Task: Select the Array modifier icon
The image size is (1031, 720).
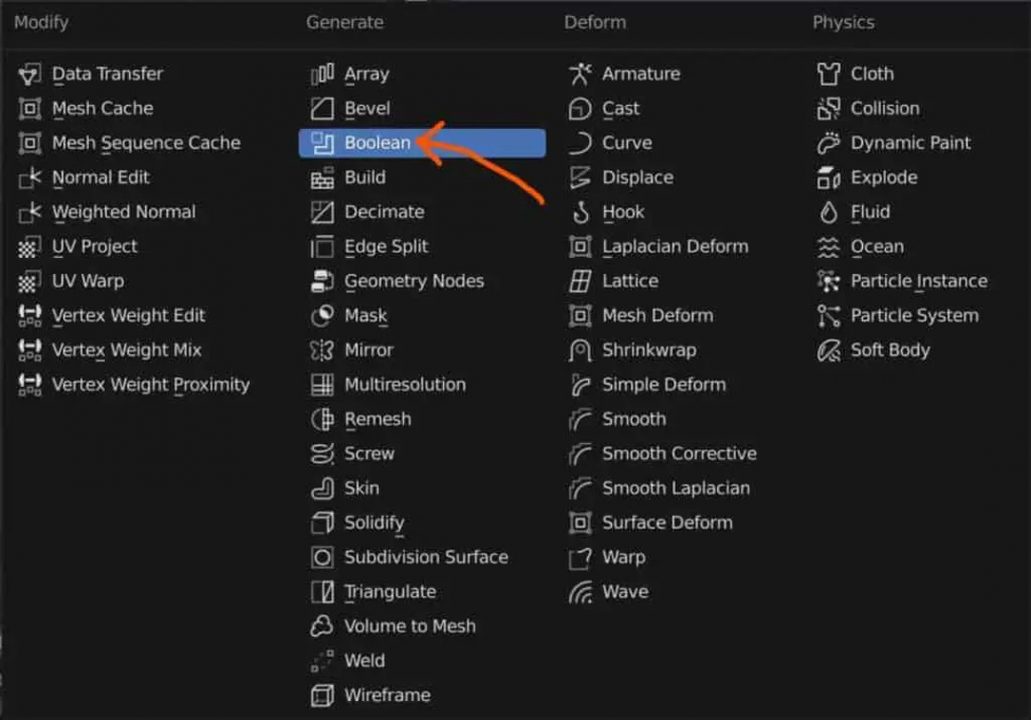Action: (322, 74)
